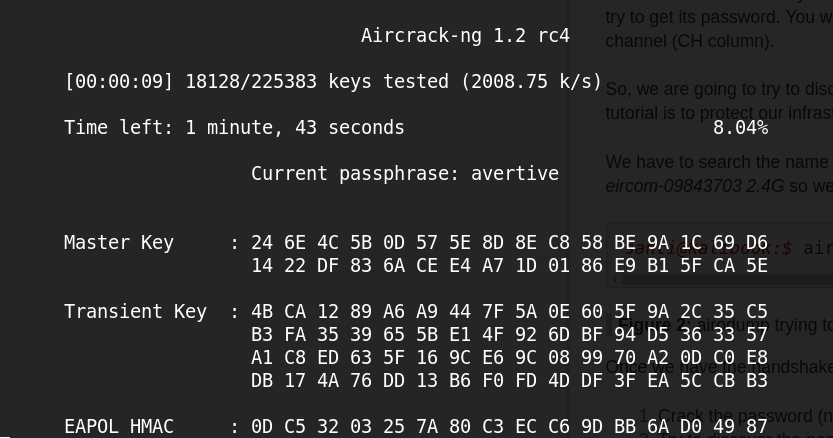Click Transient Key row starting with A1 C8
The width and height of the screenshot is (833, 438).
point(509,358)
